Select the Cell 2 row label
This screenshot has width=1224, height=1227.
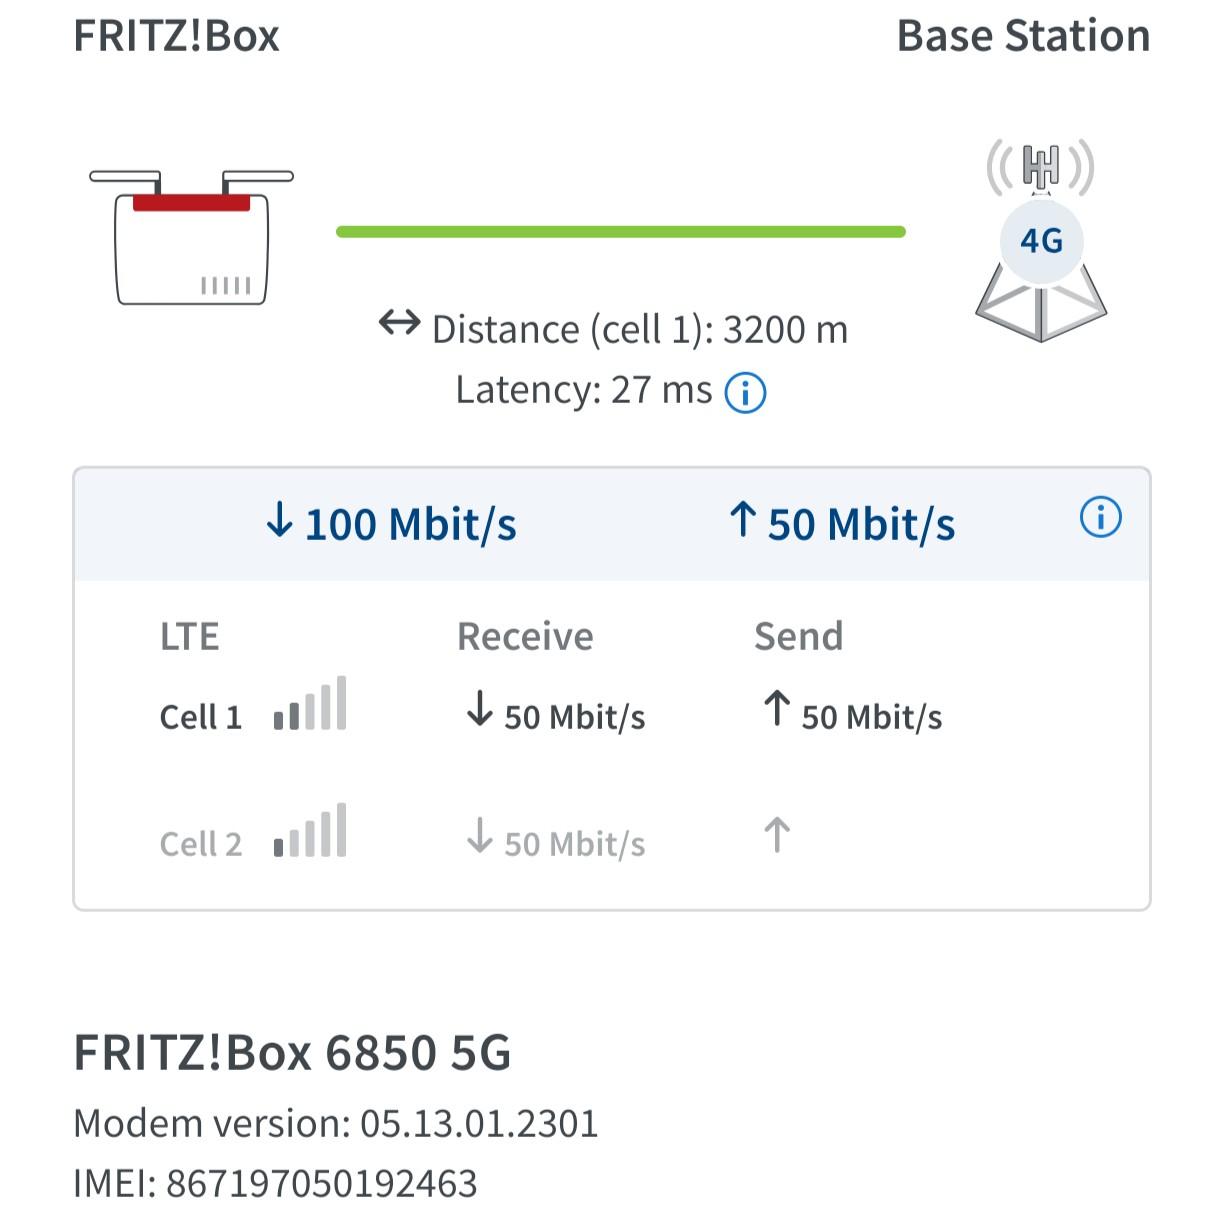coord(201,844)
